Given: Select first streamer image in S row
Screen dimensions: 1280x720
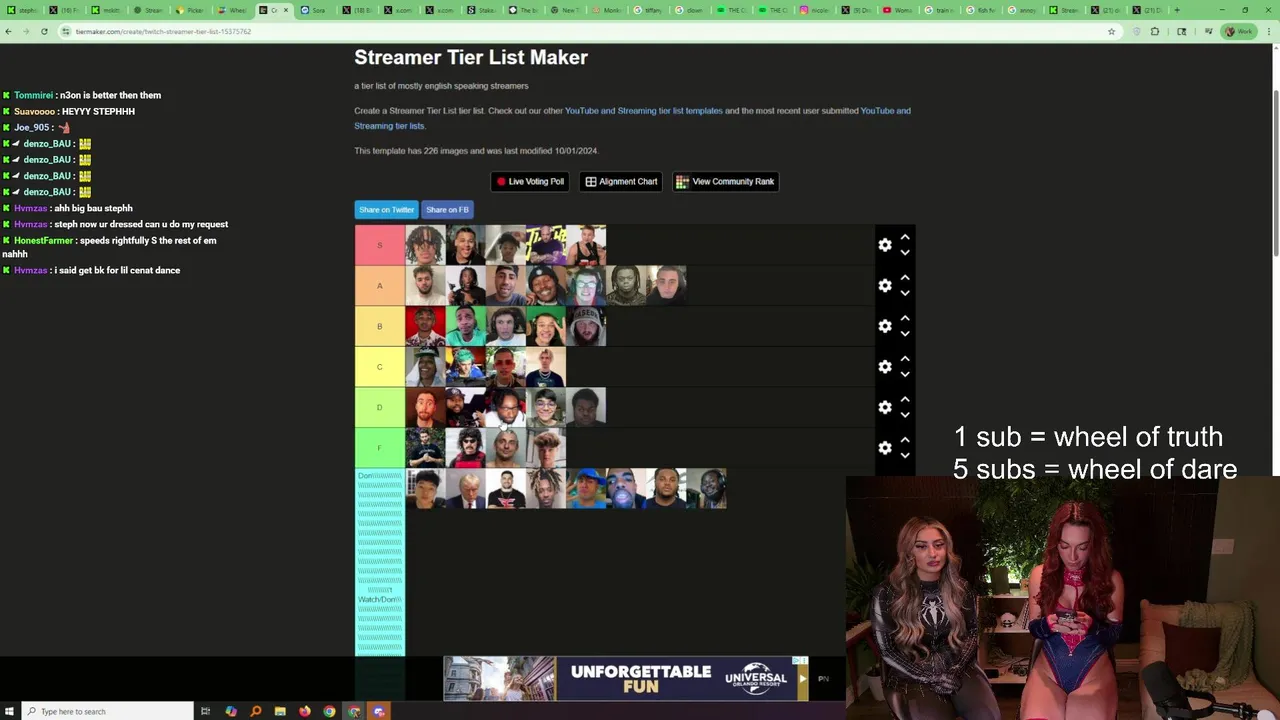Looking at the screenshot, I should [x=425, y=245].
